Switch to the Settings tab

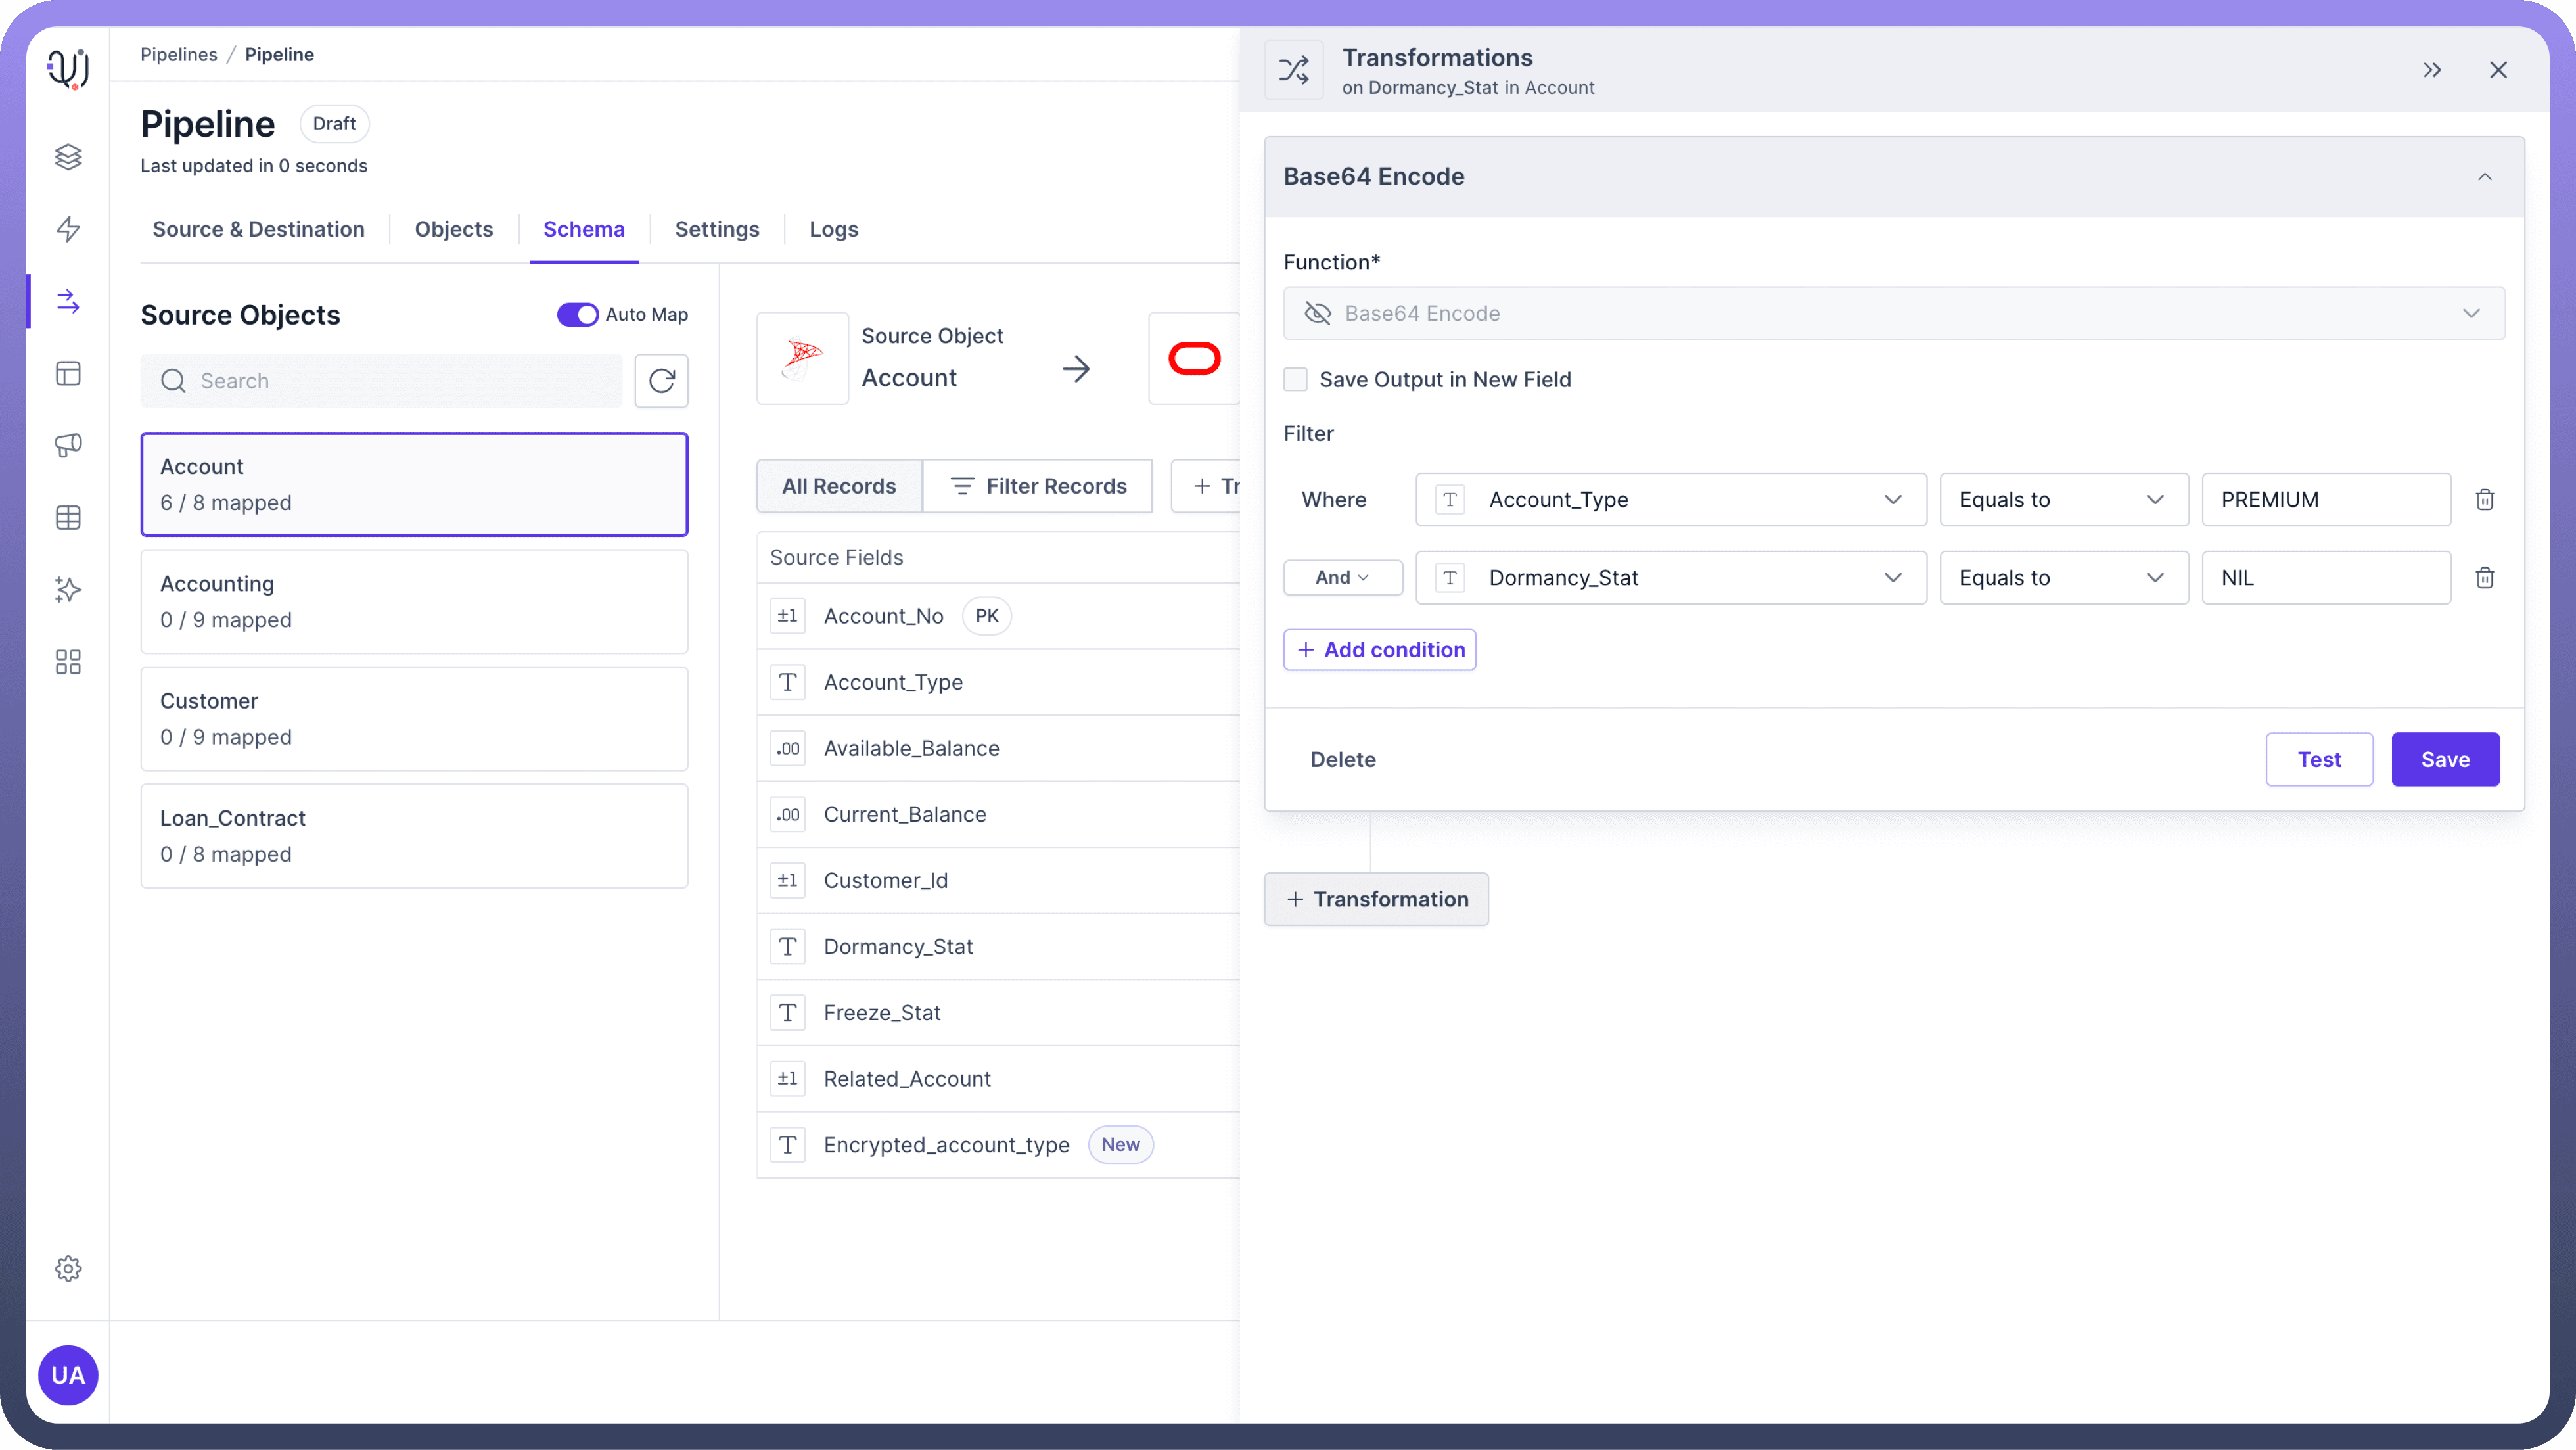(716, 230)
